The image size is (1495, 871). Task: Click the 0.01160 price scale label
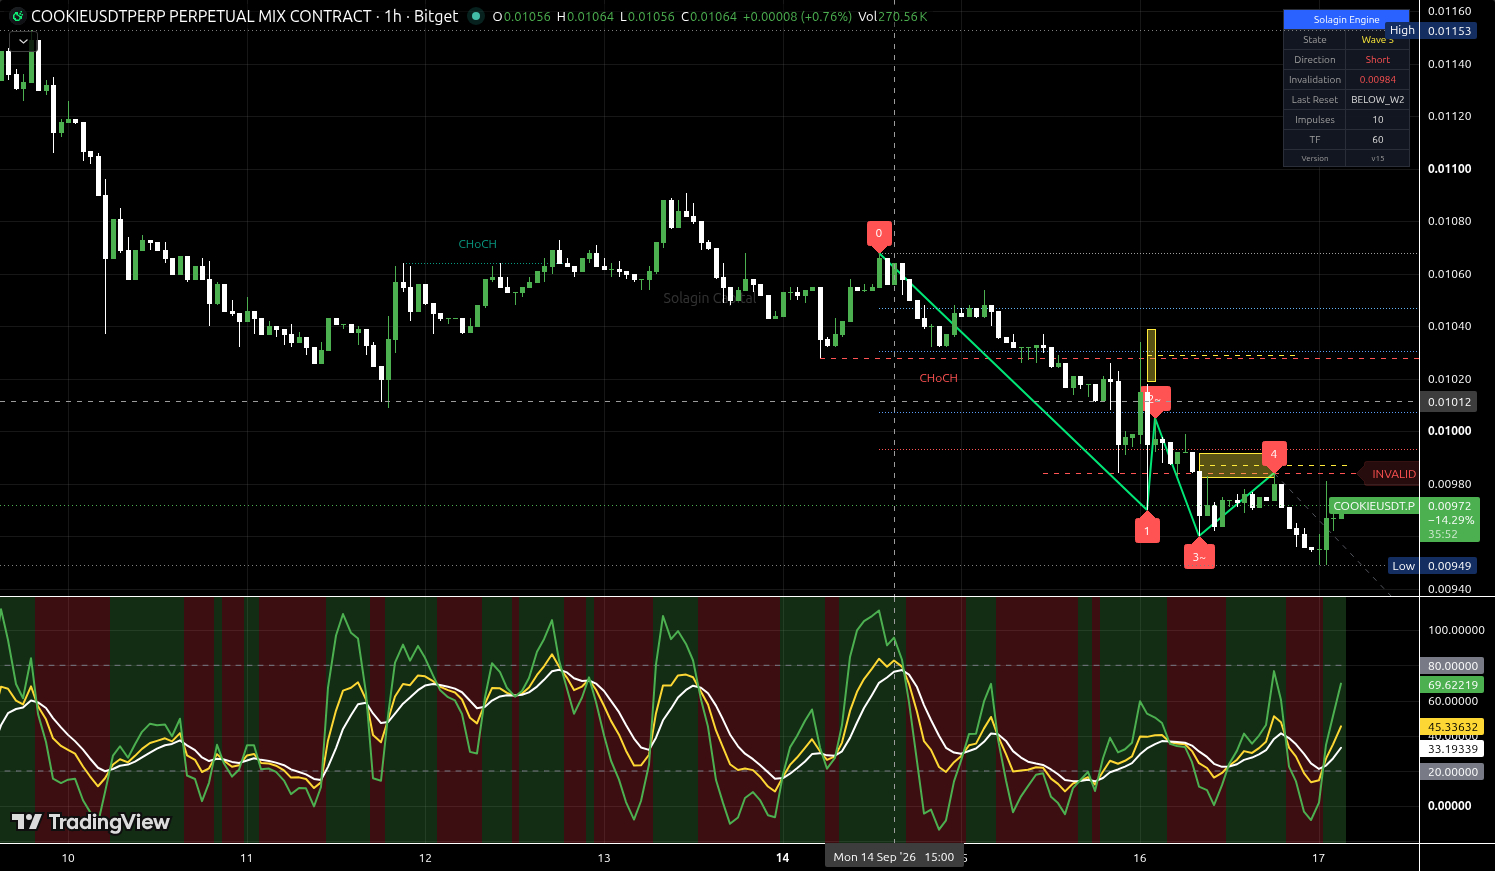coord(1449,12)
